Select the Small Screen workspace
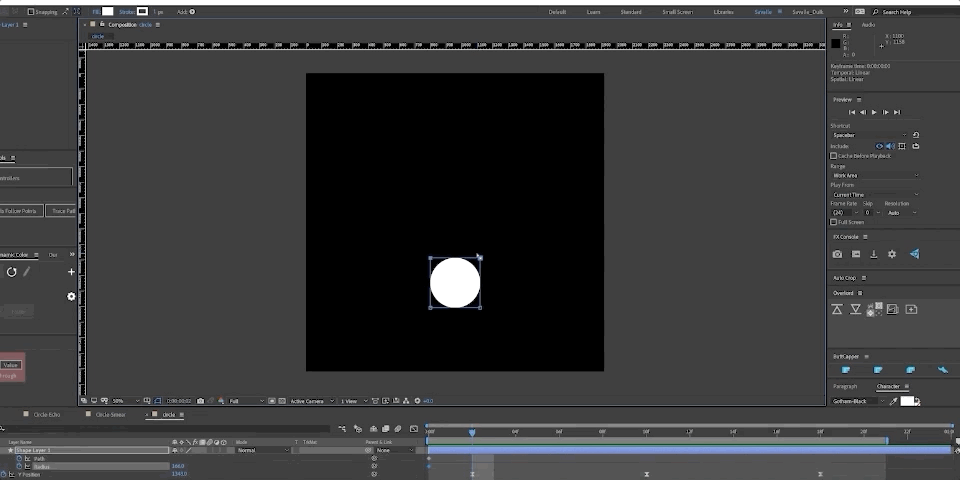This screenshot has width=960, height=480. tap(677, 12)
